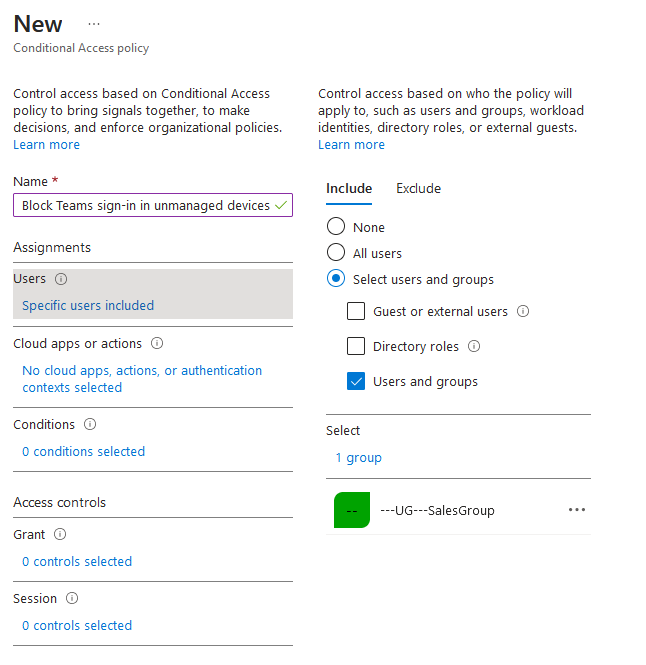Click the Conditions info icon
646x665 pixels.
(90, 424)
